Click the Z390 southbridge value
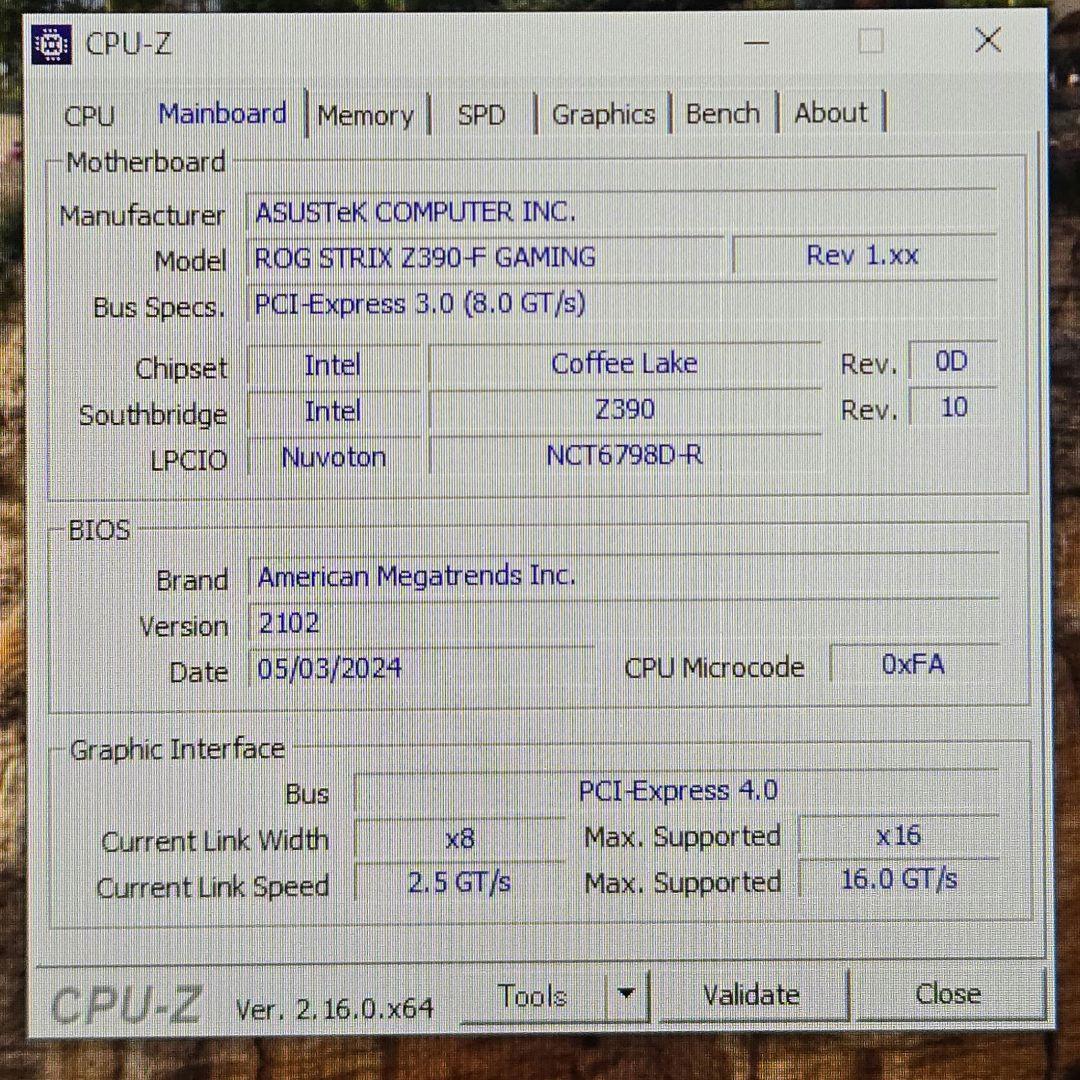 click(625, 409)
